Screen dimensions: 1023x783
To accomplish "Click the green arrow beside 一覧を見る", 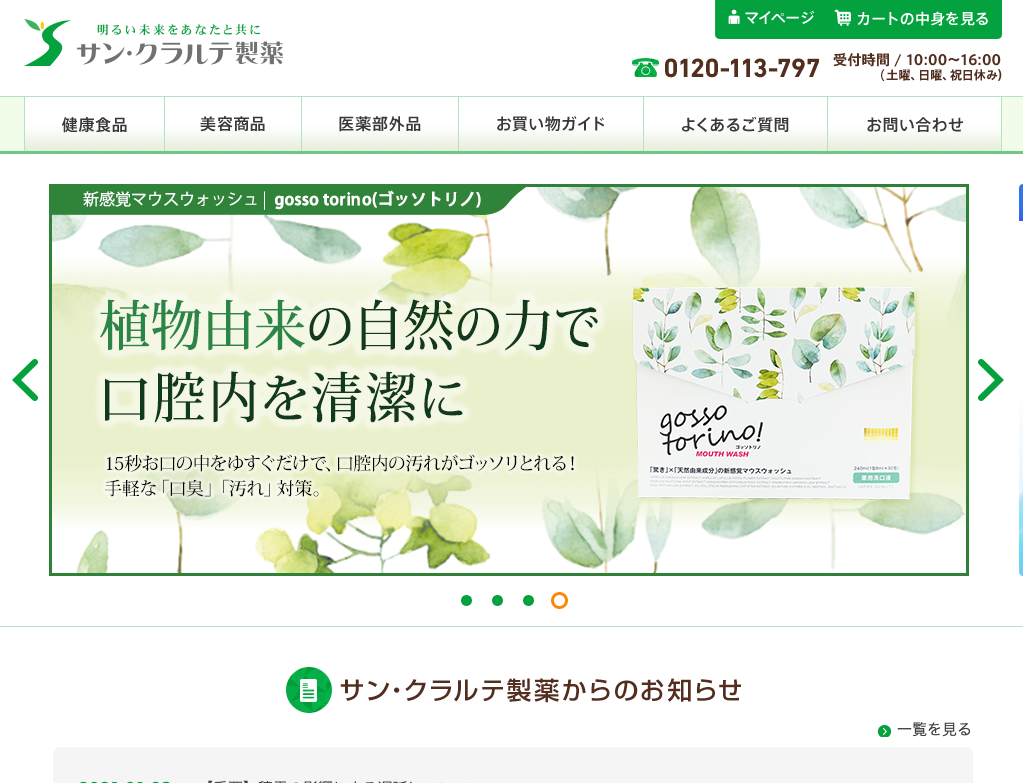I will pyautogui.click(x=885, y=731).
